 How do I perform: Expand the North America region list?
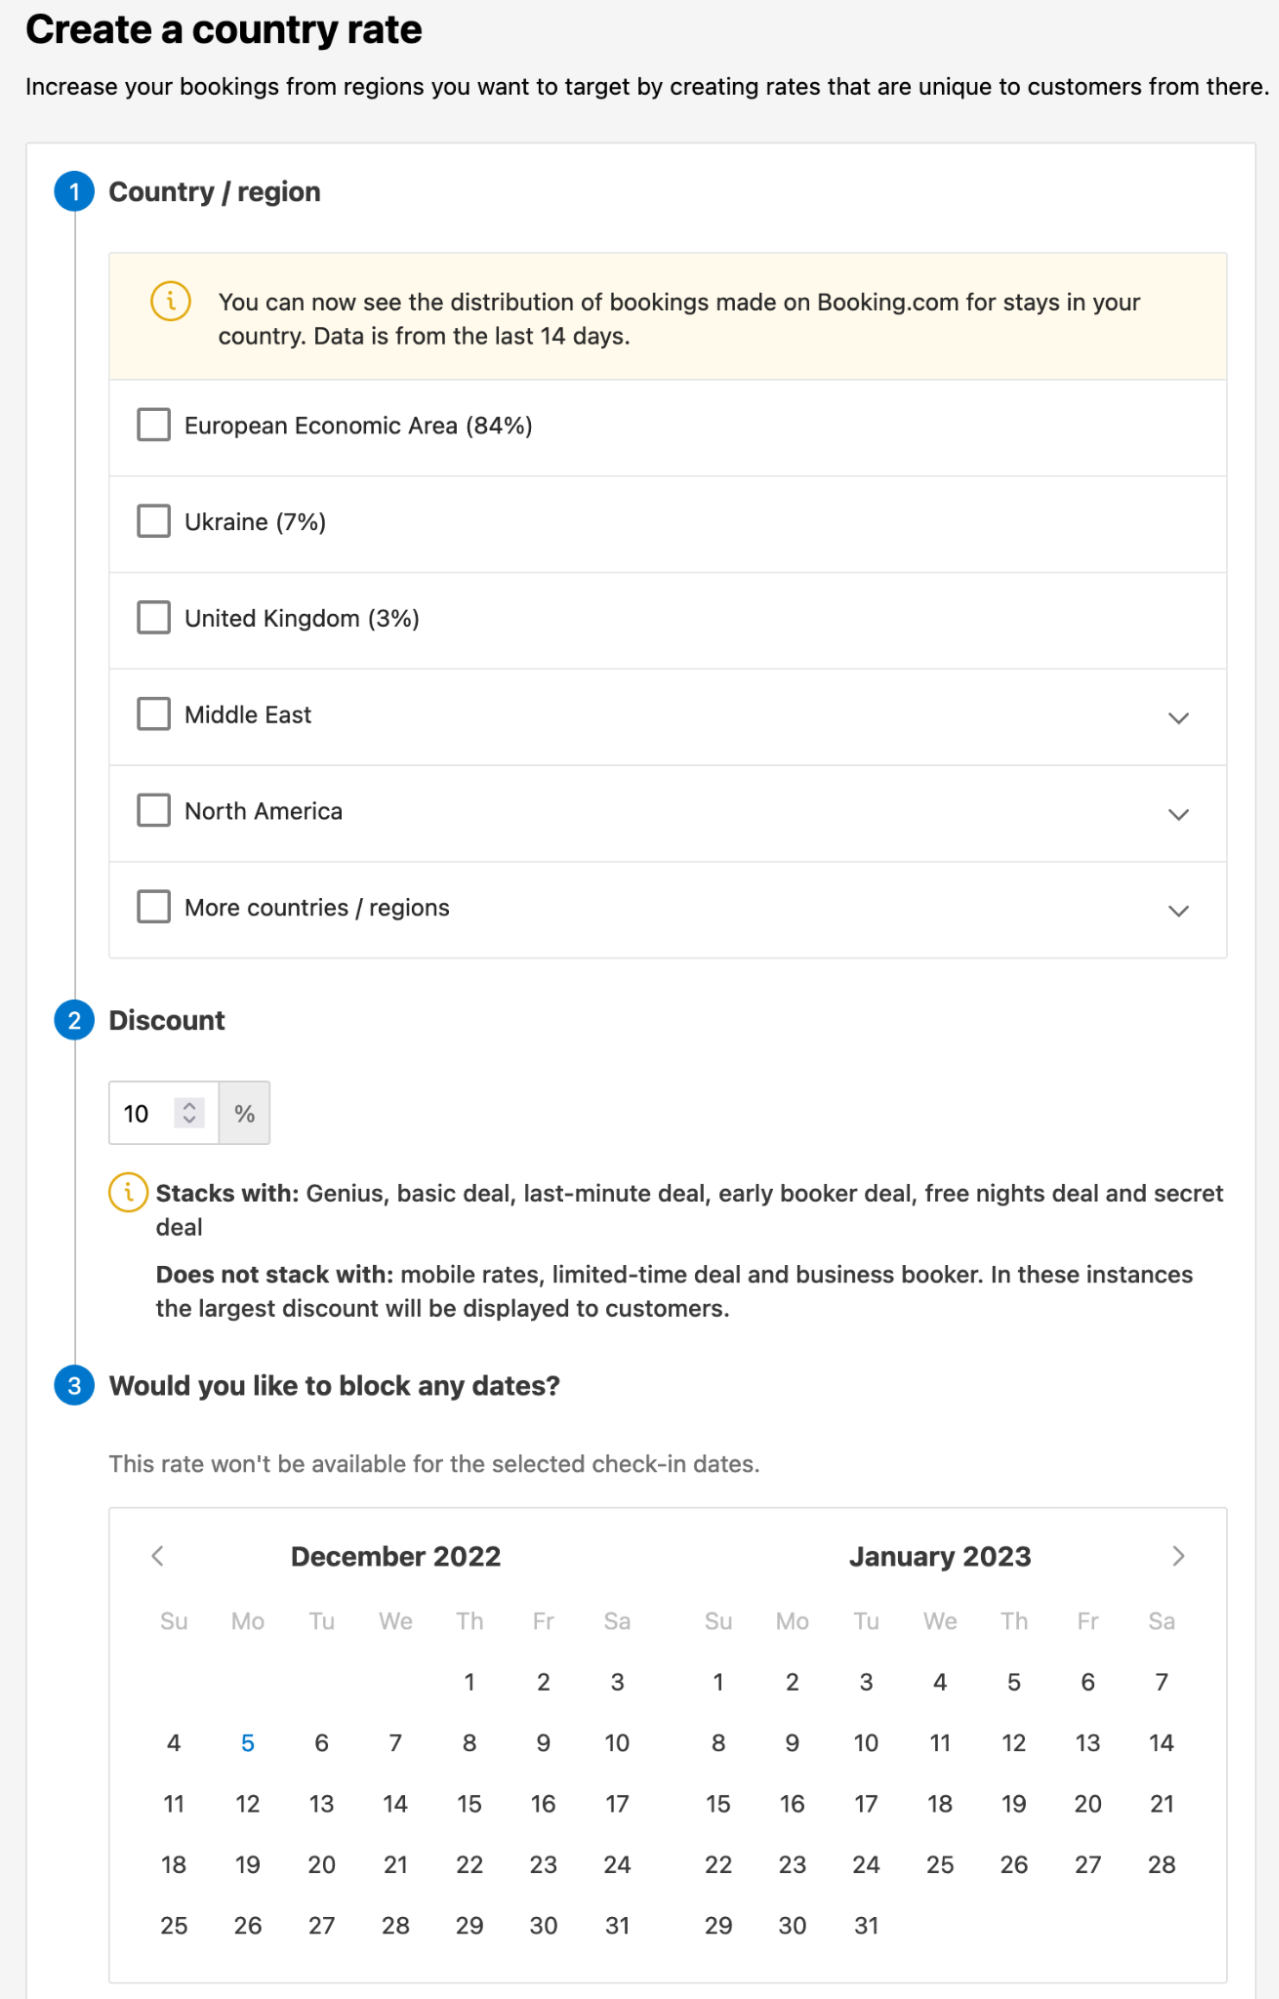point(1178,813)
